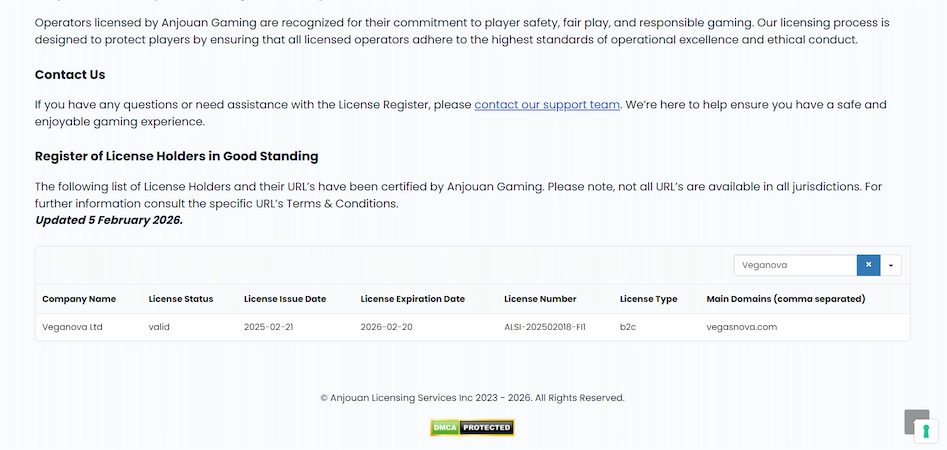Clear the Veganova search with the X button
The width and height of the screenshot is (947, 450).
click(868, 265)
